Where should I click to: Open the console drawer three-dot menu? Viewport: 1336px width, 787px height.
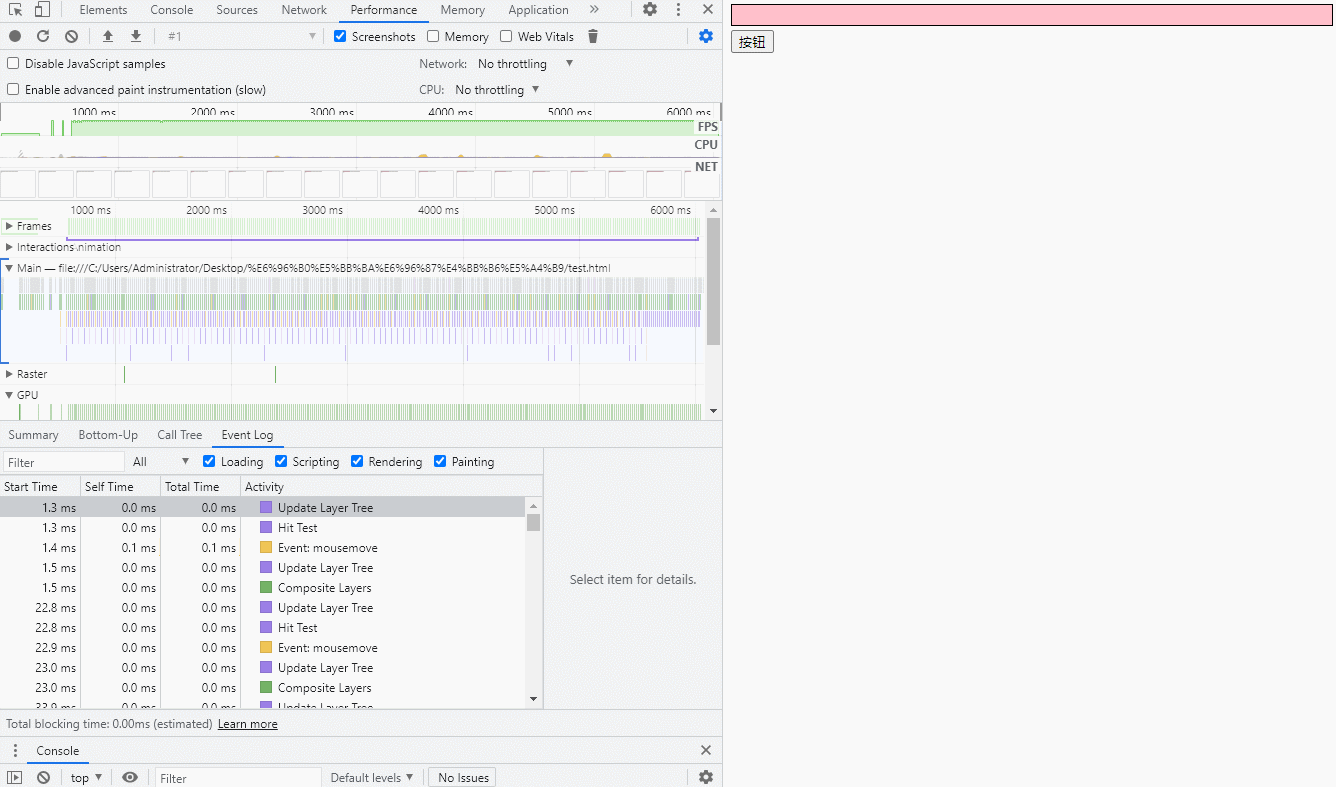[x=15, y=751]
